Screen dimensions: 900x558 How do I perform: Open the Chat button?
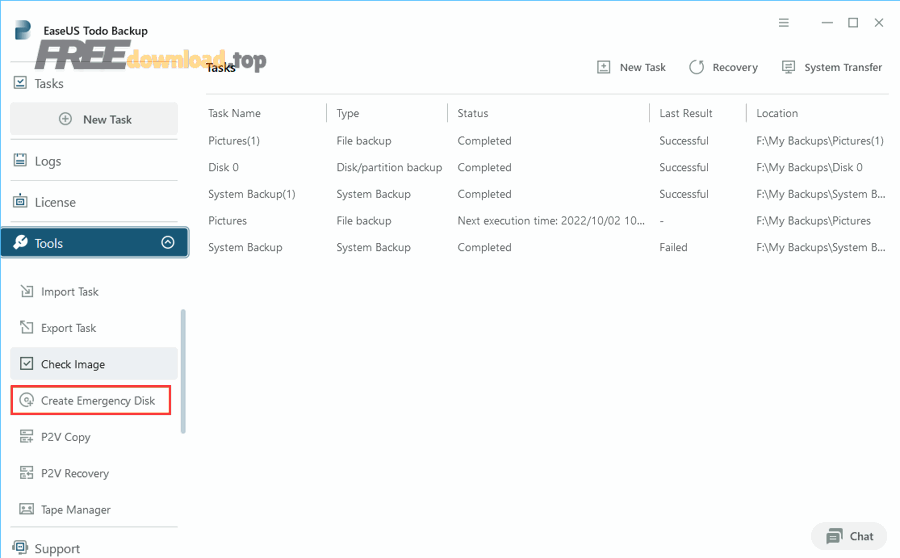click(849, 536)
